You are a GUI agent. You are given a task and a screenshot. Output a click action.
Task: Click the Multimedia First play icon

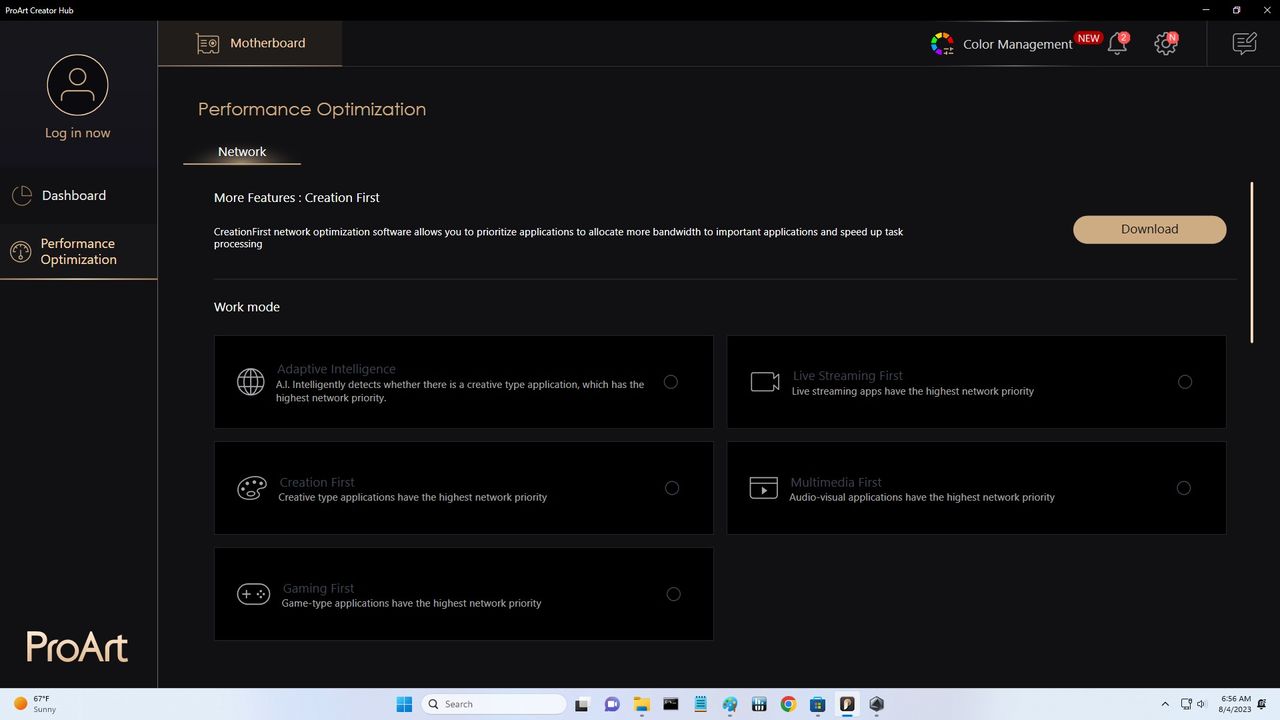point(764,488)
